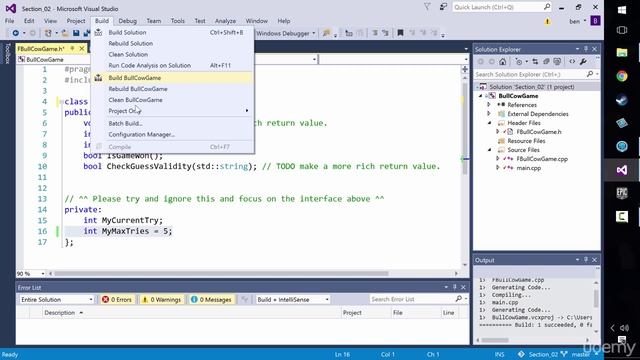Click the Task View icon on taskbar

[622, 30]
